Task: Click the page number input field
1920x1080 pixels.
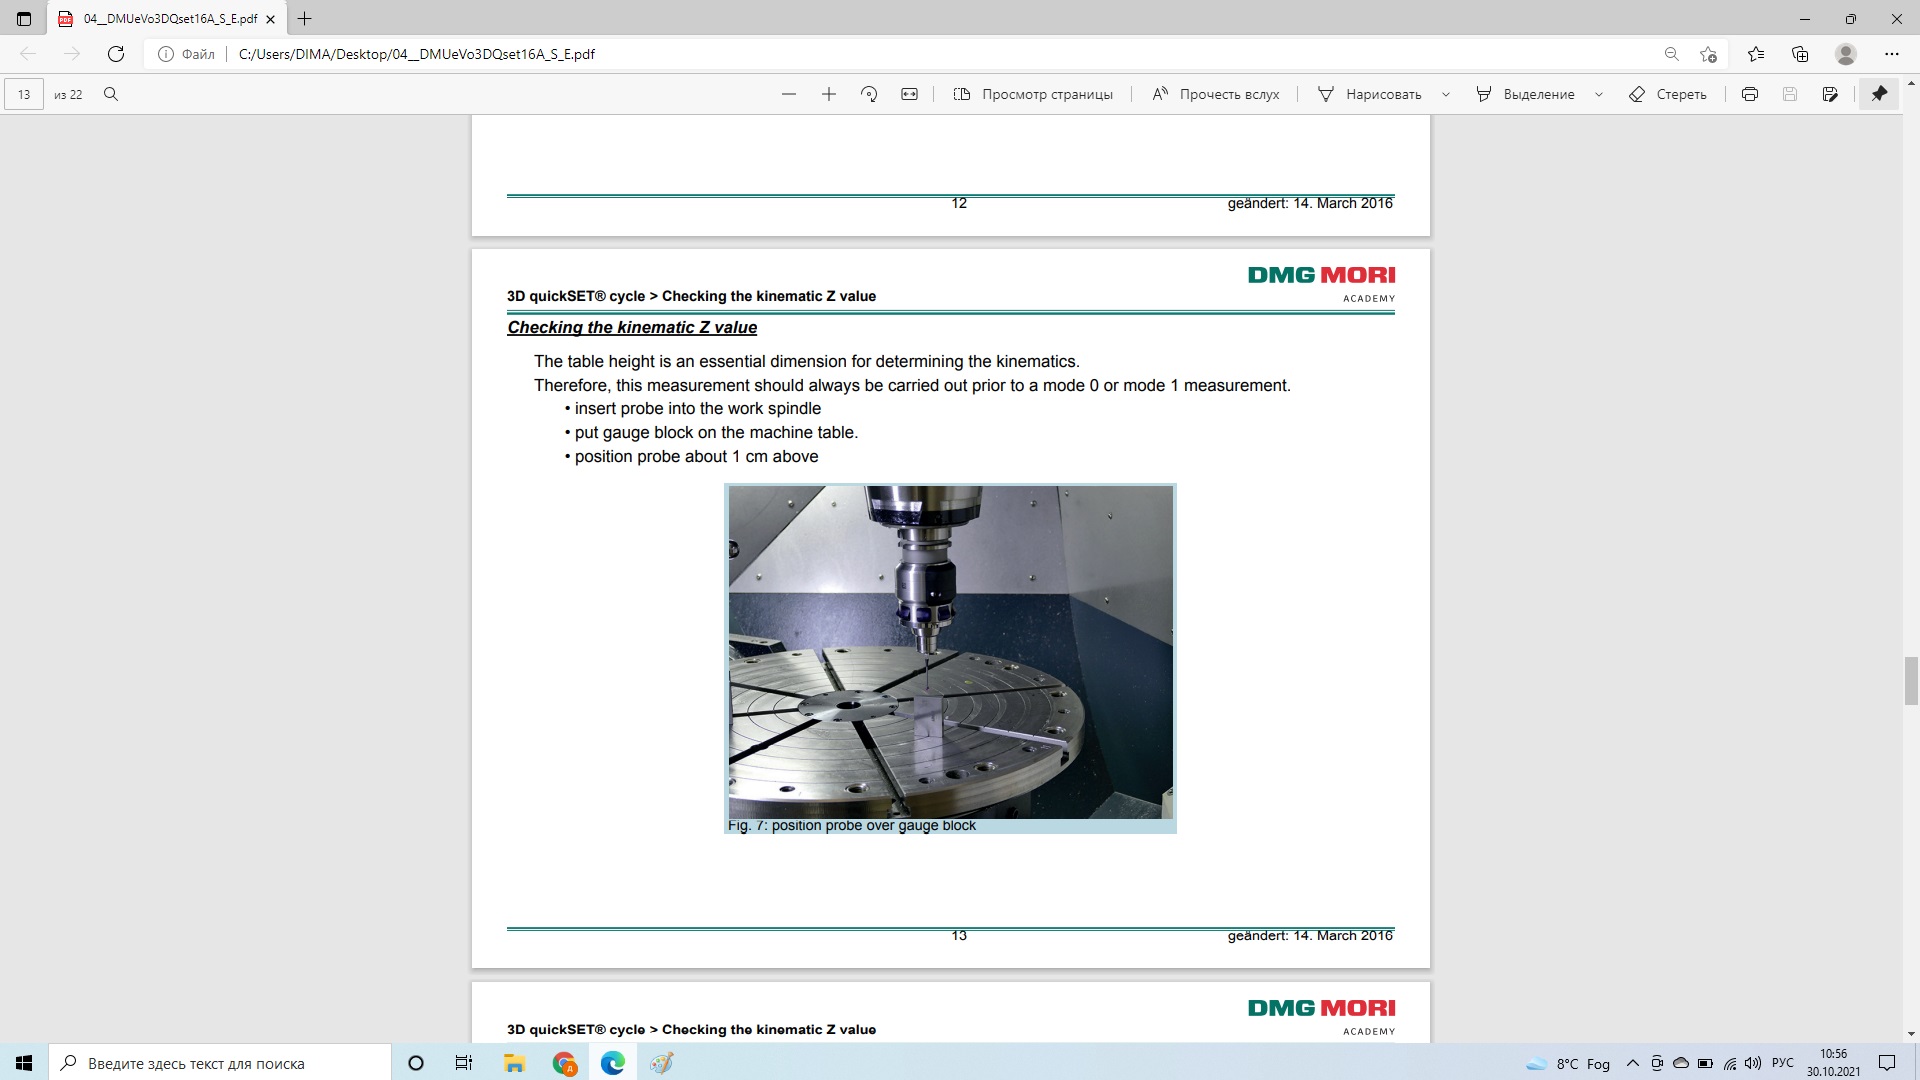Action: click(x=24, y=94)
